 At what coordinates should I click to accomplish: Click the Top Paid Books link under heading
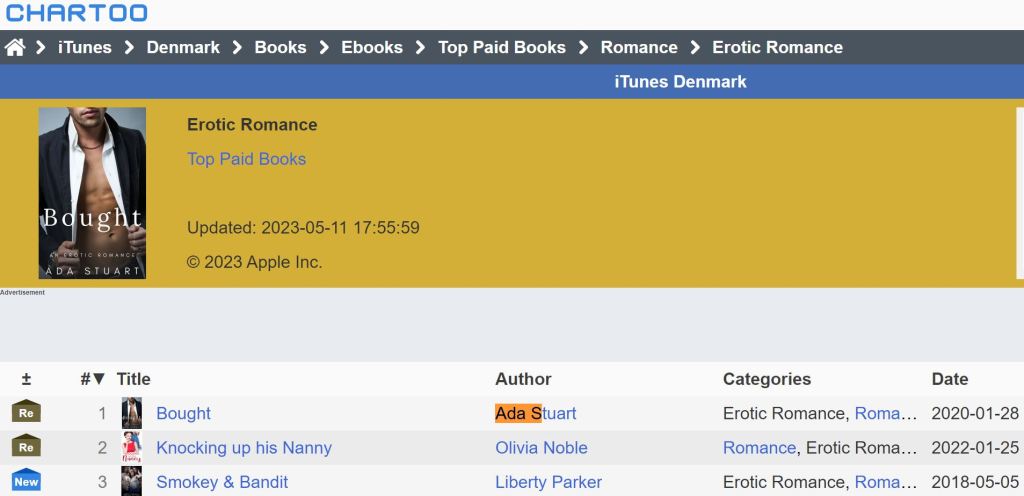coord(246,159)
